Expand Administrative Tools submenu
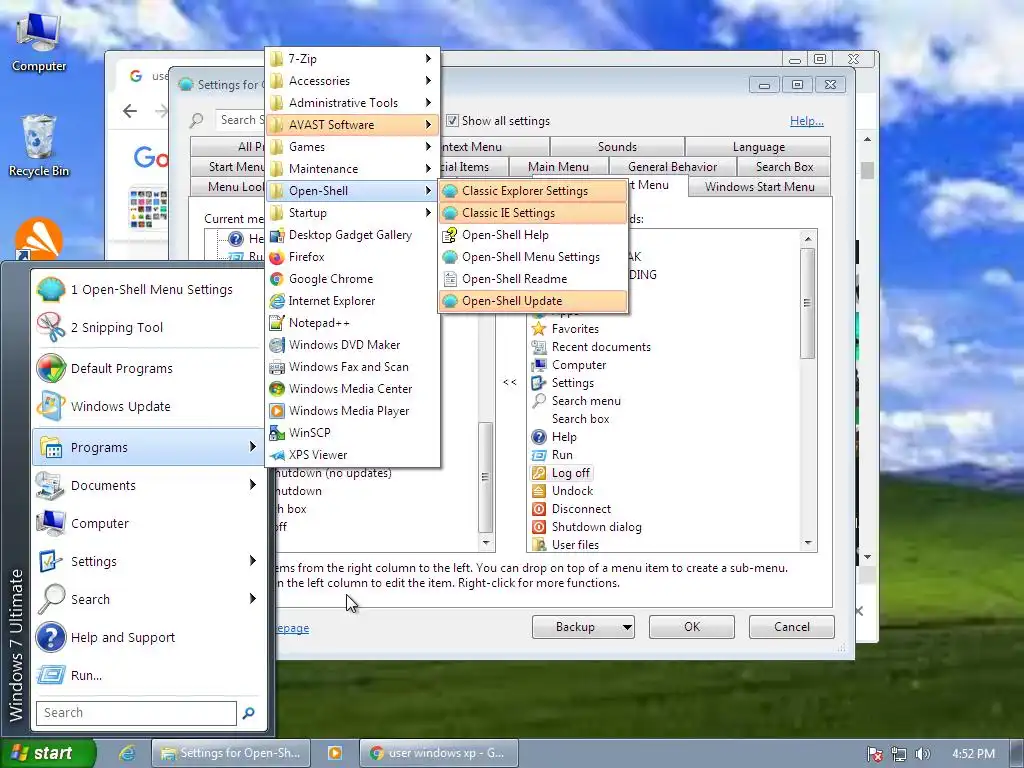1024x768 pixels. pyautogui.click(x=353, y=103)
